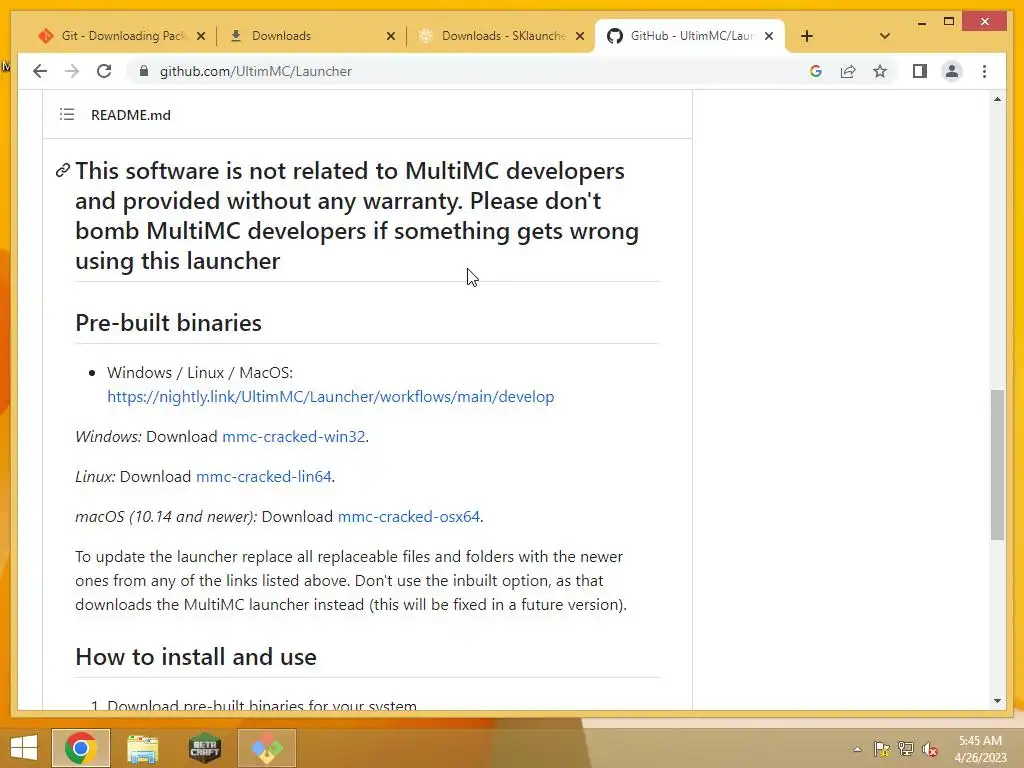The image size is (1024, 768).
Task: Open the Betacraft launcher taskbar icon
Action: pyautogui.click(x=204, y=748)
